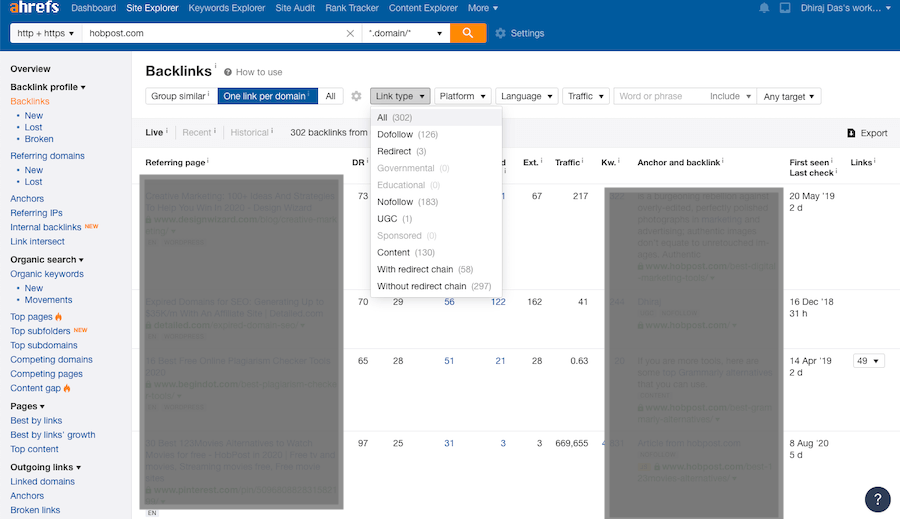Open the *.domain/* mode dropdown

405,33
